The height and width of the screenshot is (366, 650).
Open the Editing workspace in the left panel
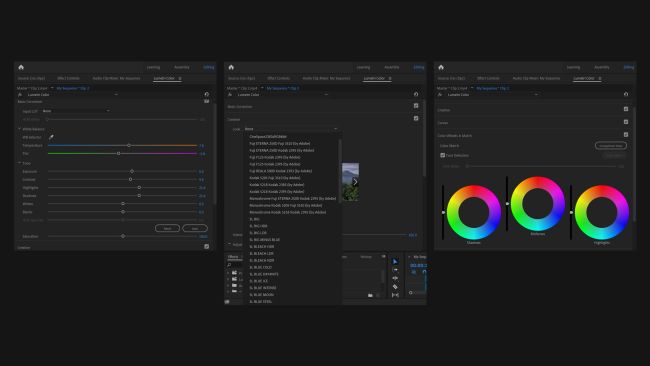[209, 67]
